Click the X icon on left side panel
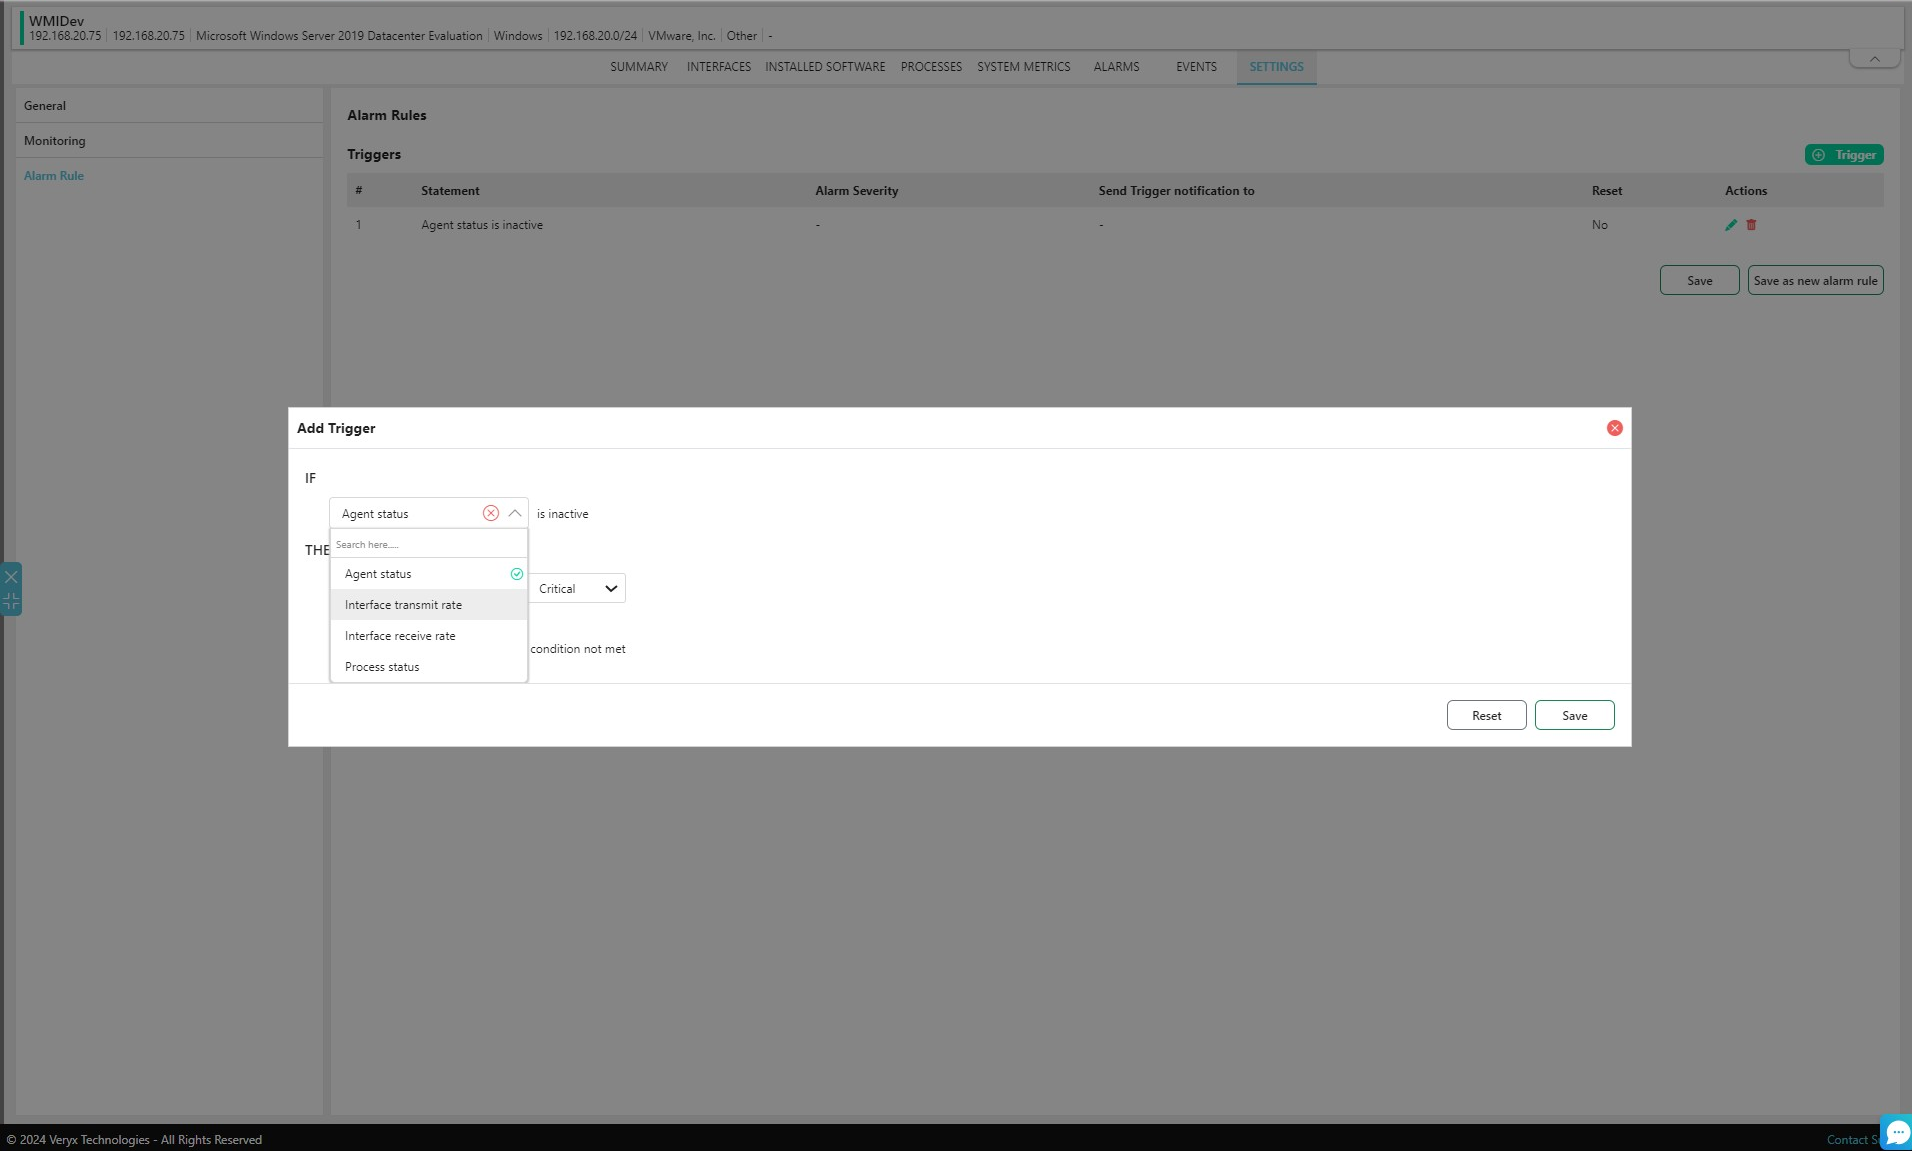This screenshot has width=1912, height=1151. [x=11, y=577]
